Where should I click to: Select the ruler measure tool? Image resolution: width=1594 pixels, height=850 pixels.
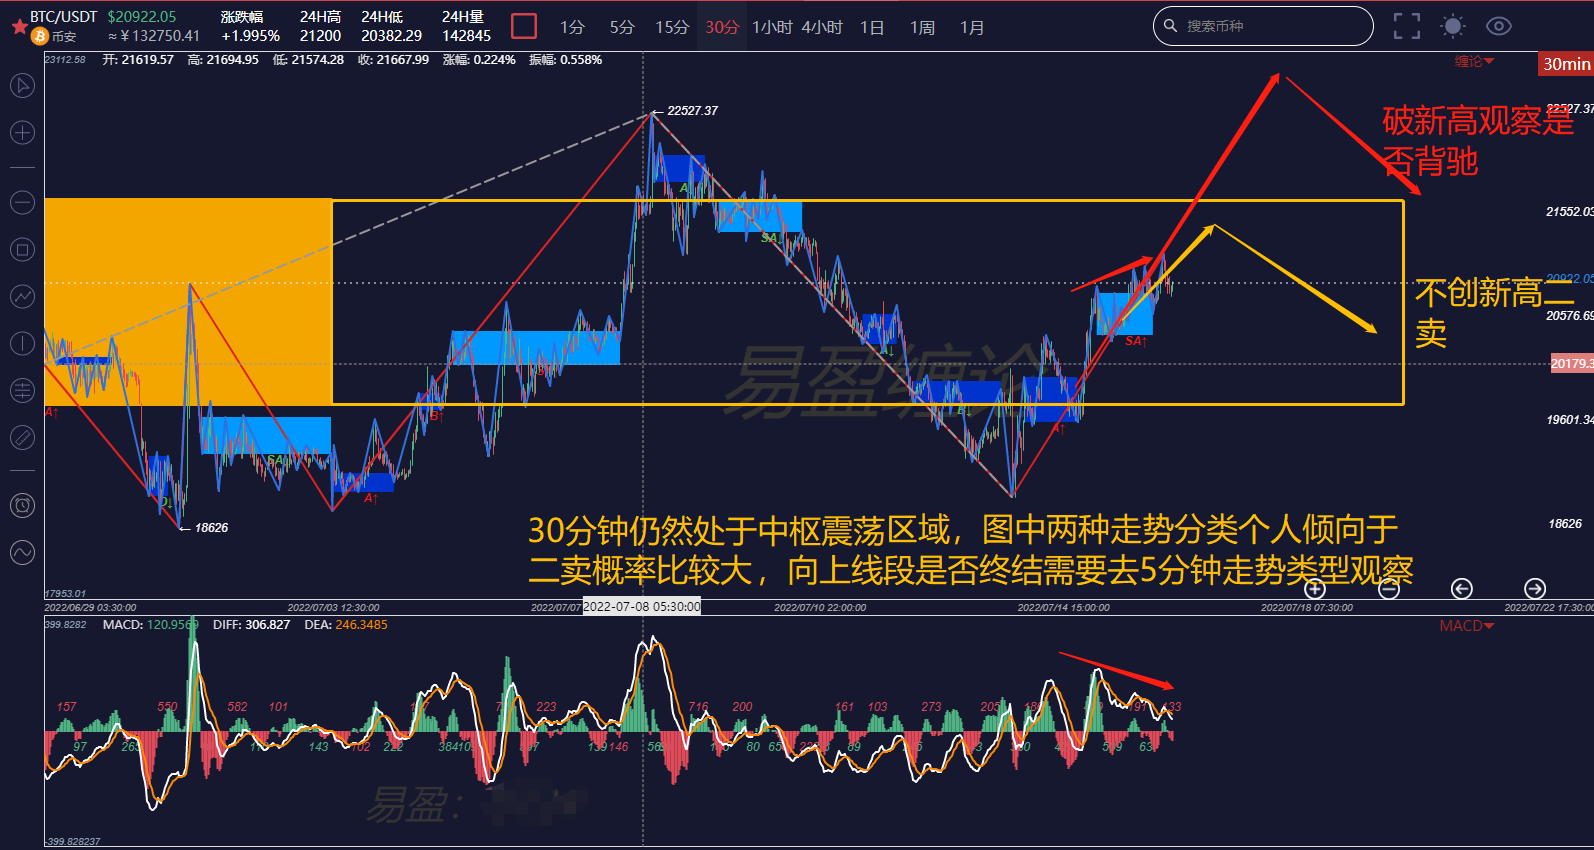pyautogui.click(x=22, y=438)
